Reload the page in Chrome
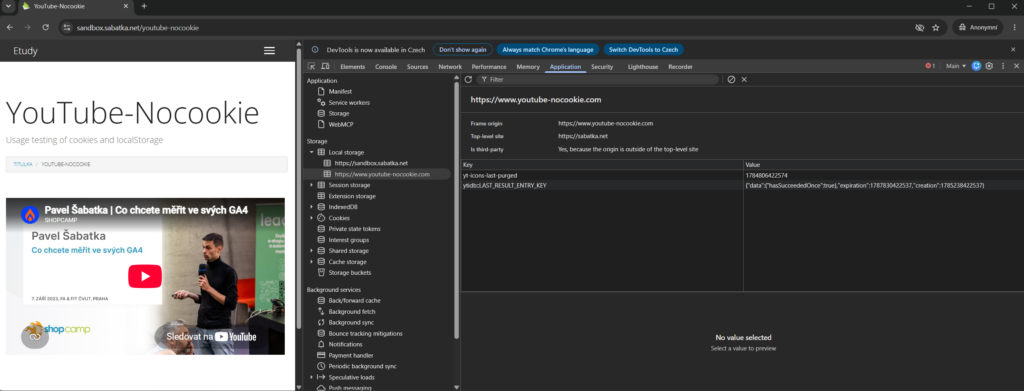 point(45,27)
